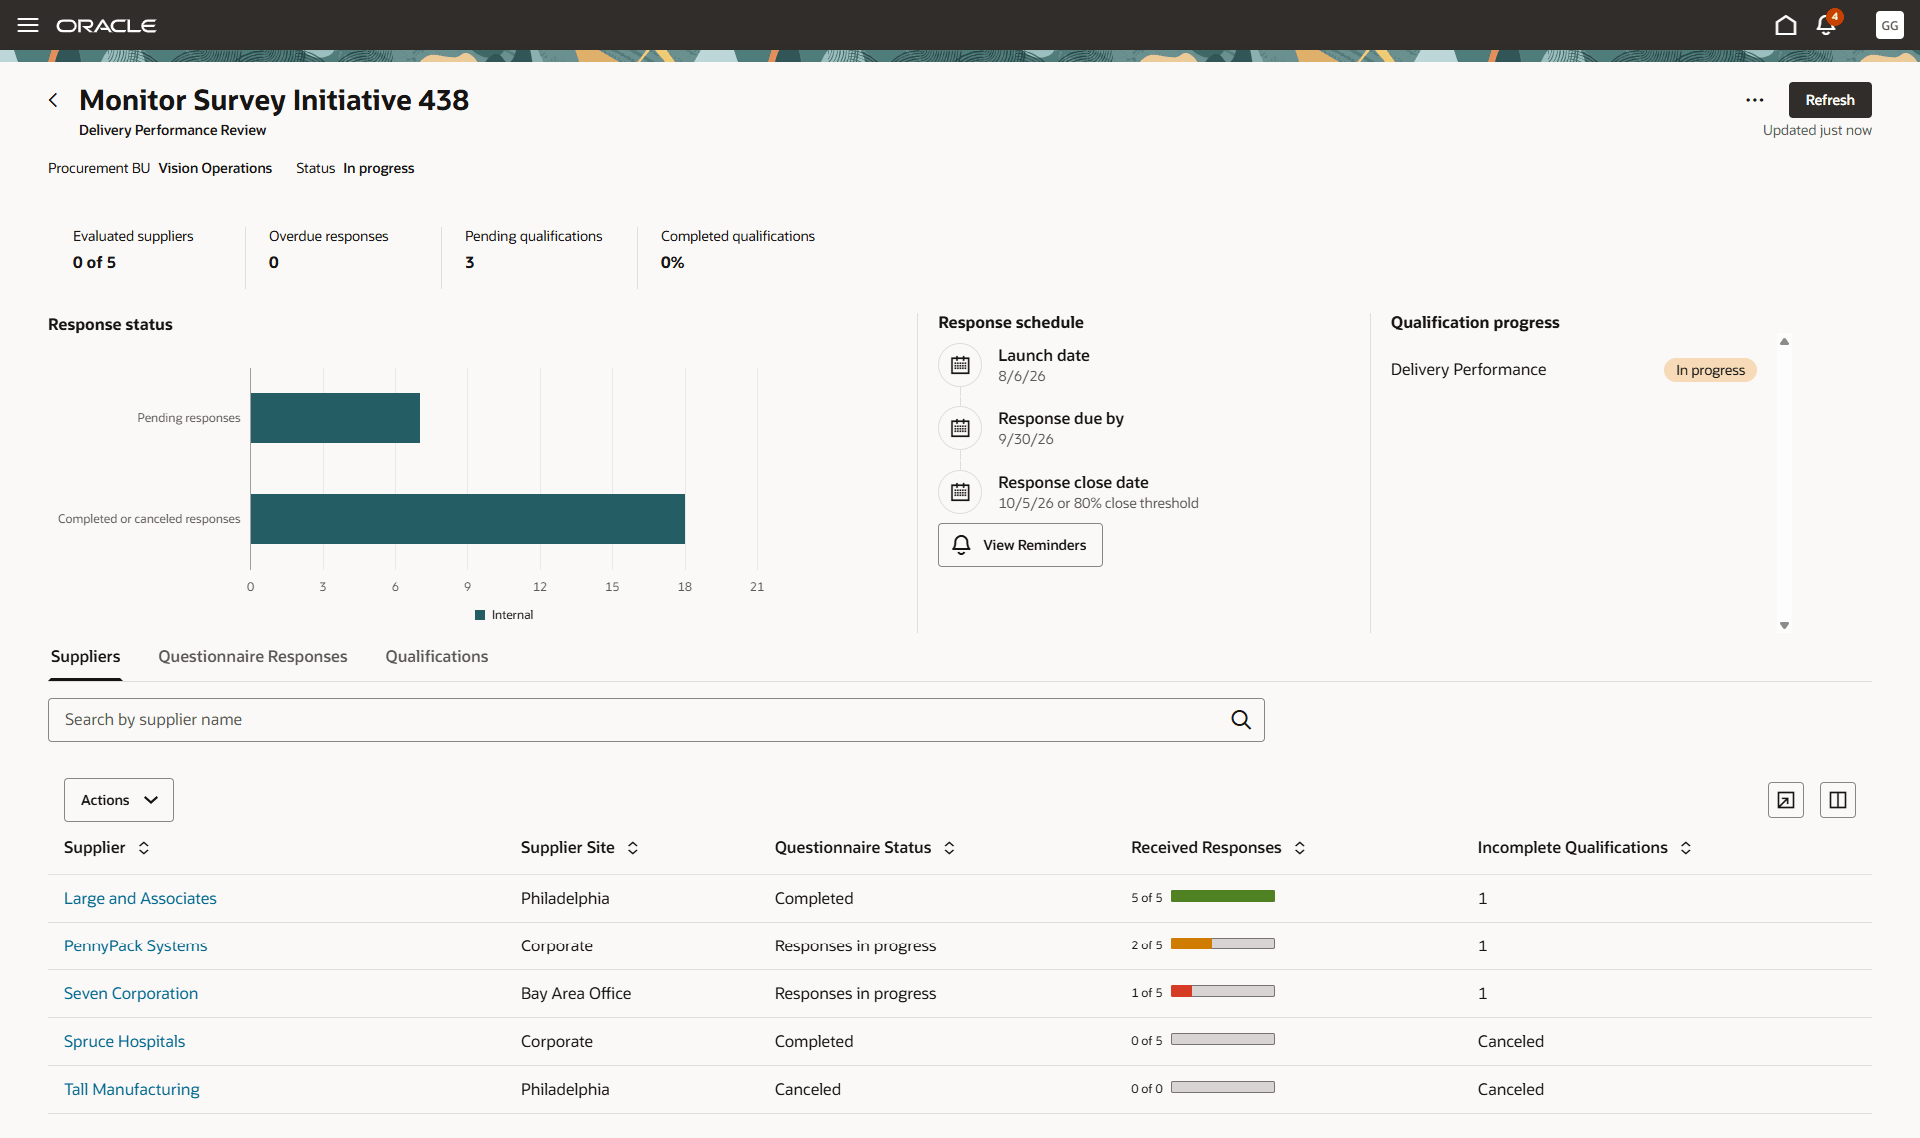Sort by Questionnaire Status column
Image resolution: width=1920 pixels, height=1138 pixels.
pos(950,848)
